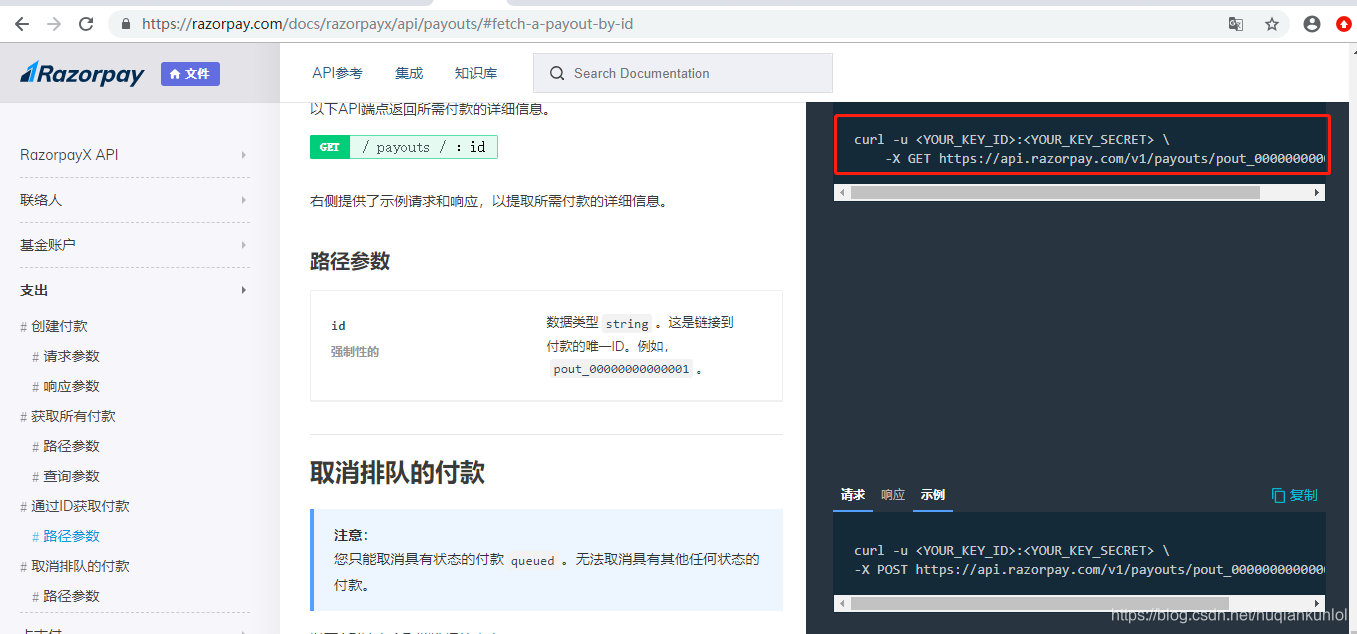Go to 取消排队的付款 sidebar link
This screenshot has width=1357, height=634.
[80, 566]
